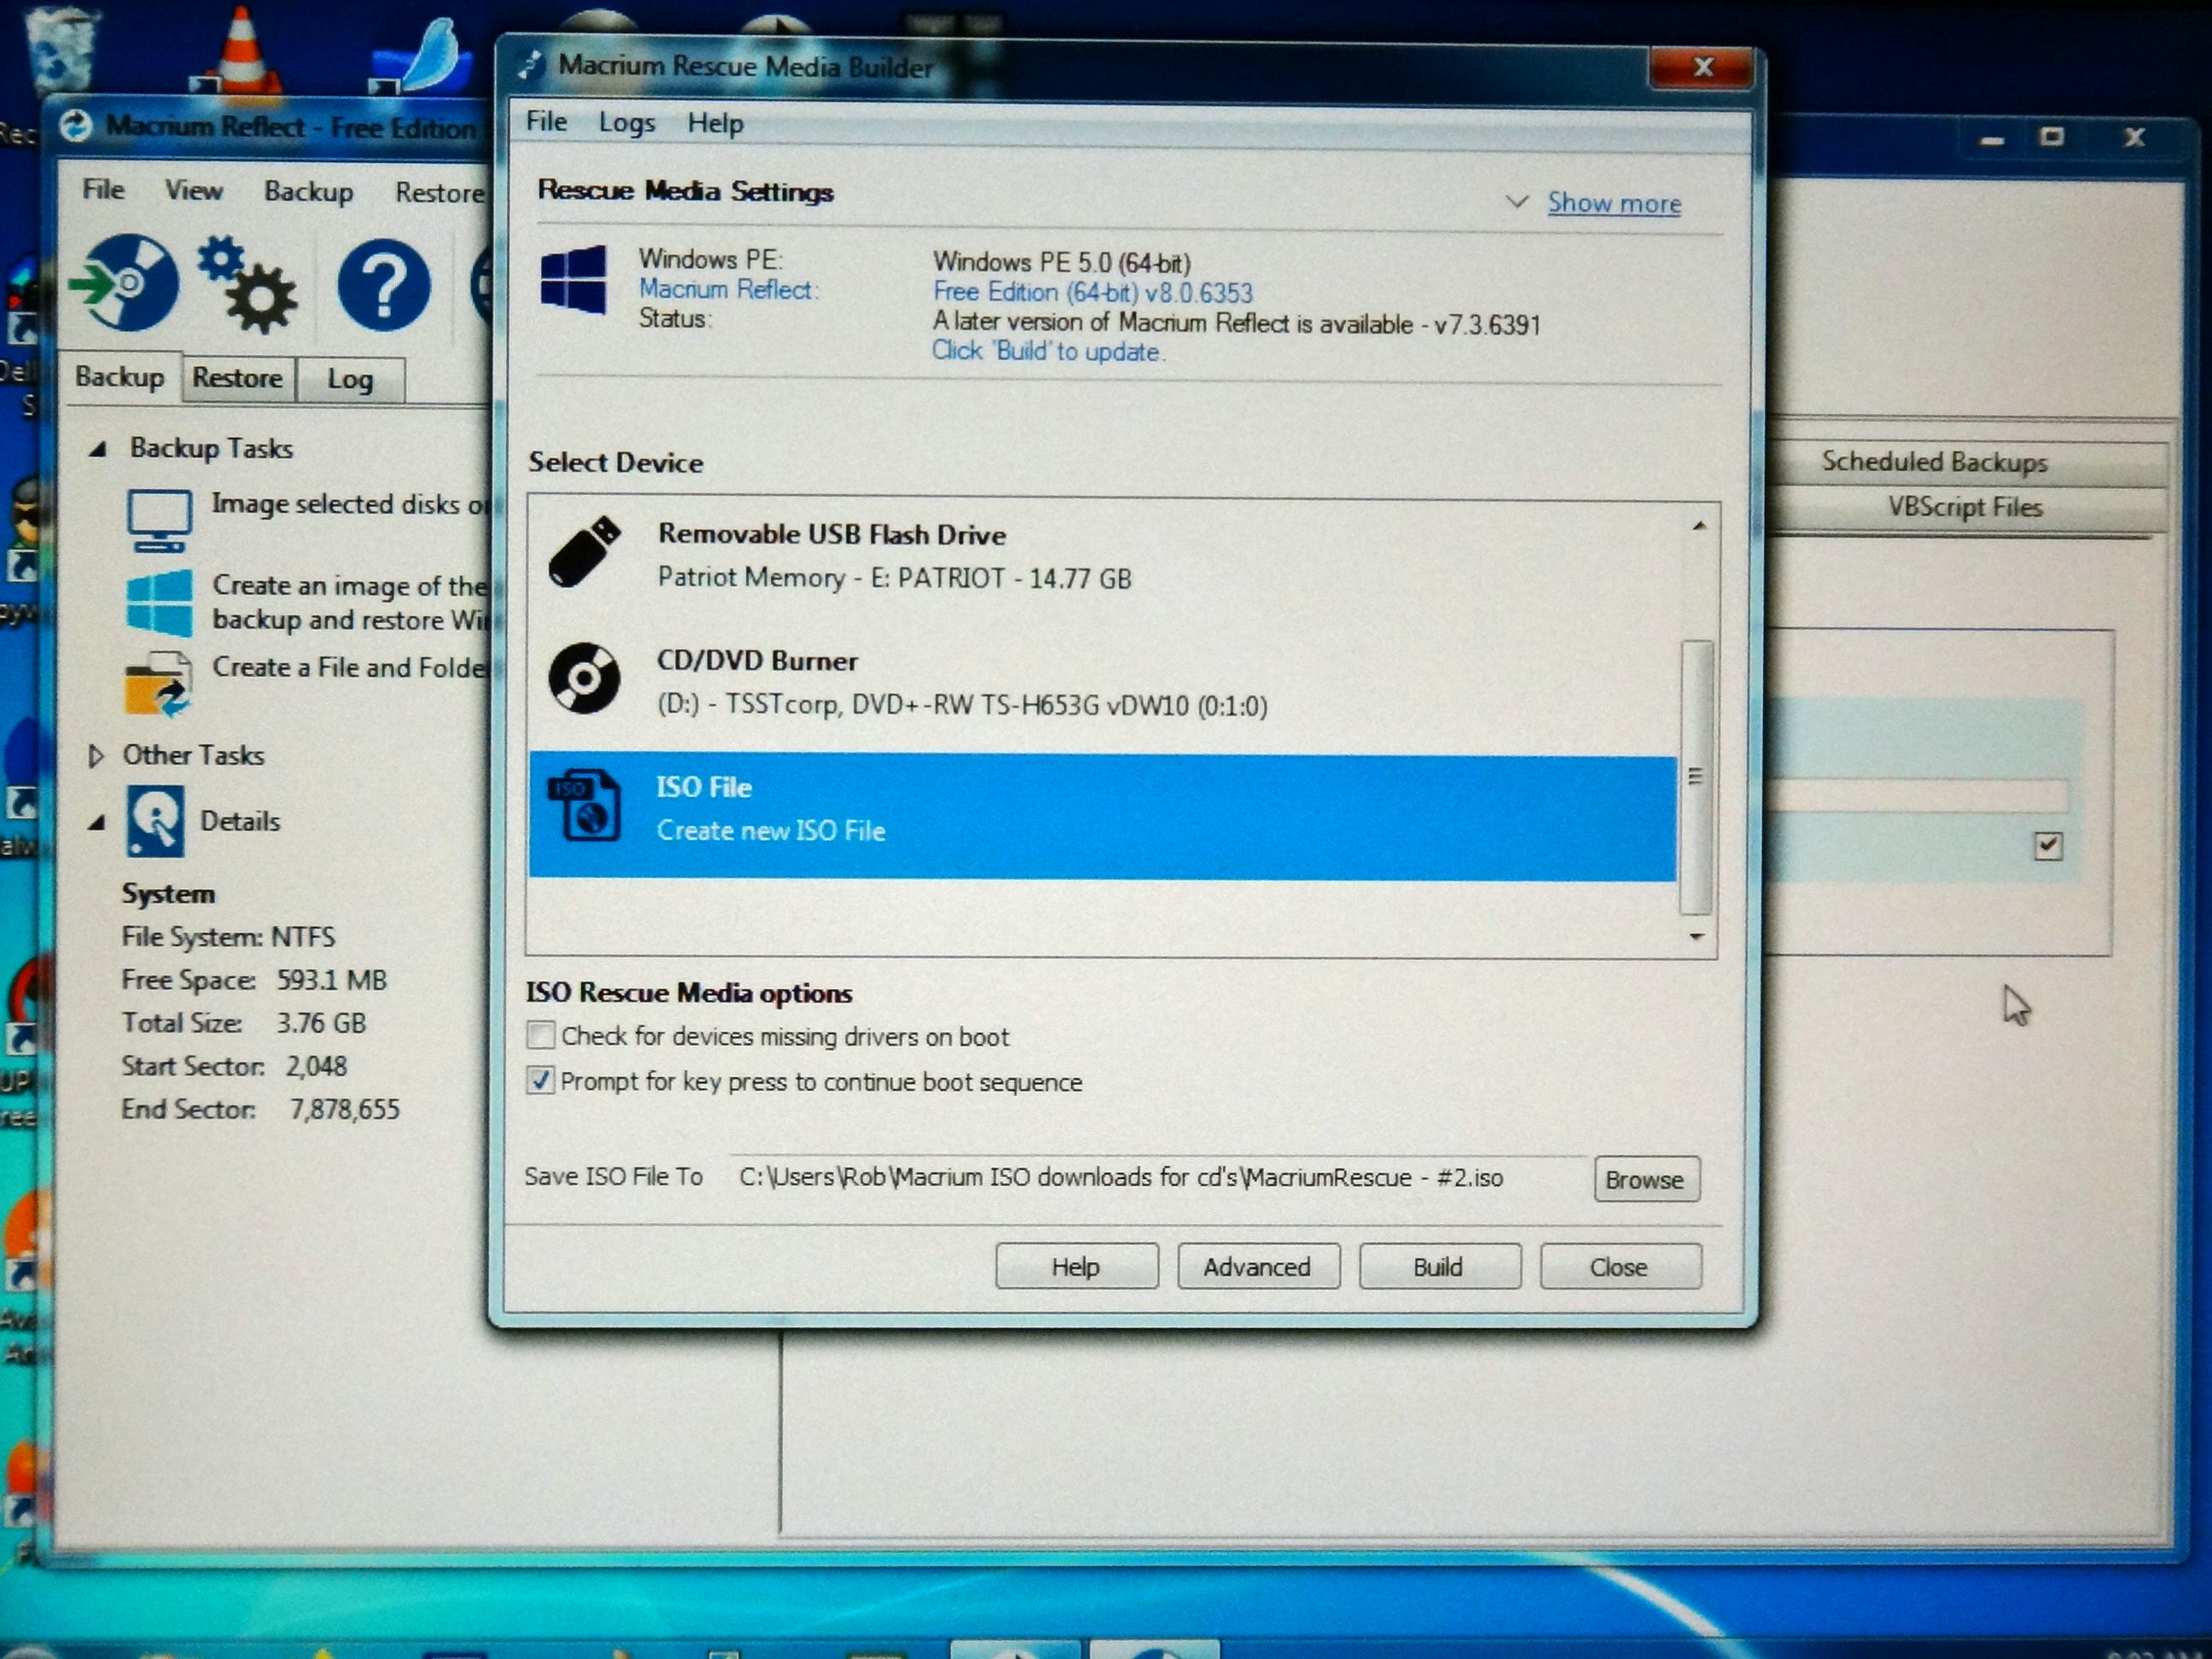Enable Check for devices missing drivers on boot

[541, 1035]
